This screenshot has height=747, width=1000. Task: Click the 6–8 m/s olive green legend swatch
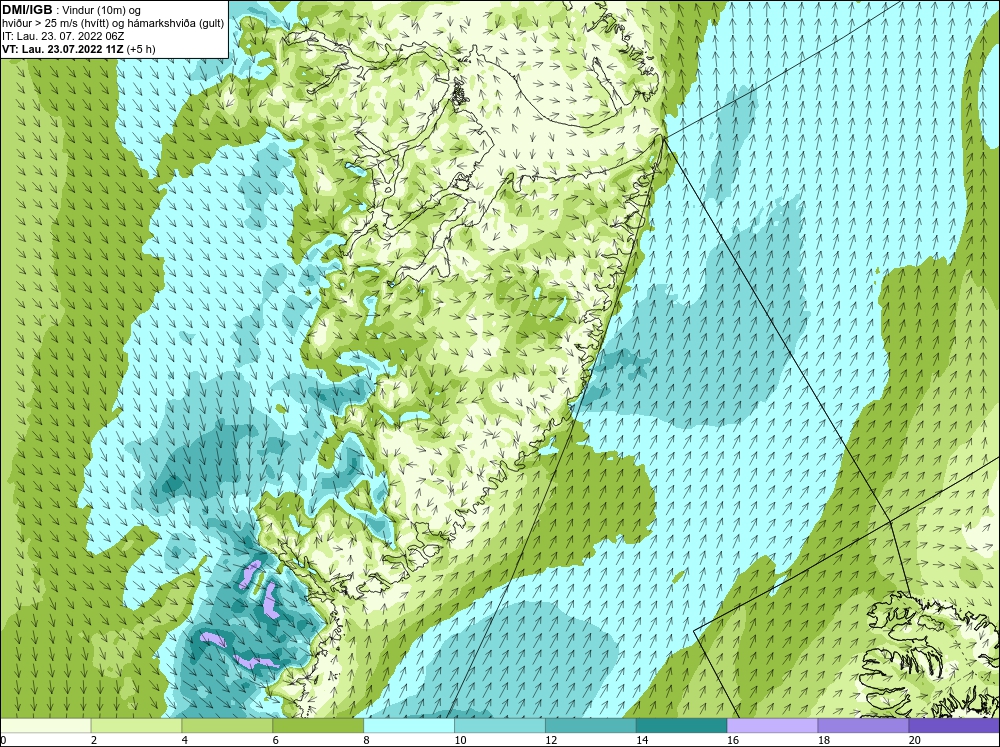tap(318, 725)
